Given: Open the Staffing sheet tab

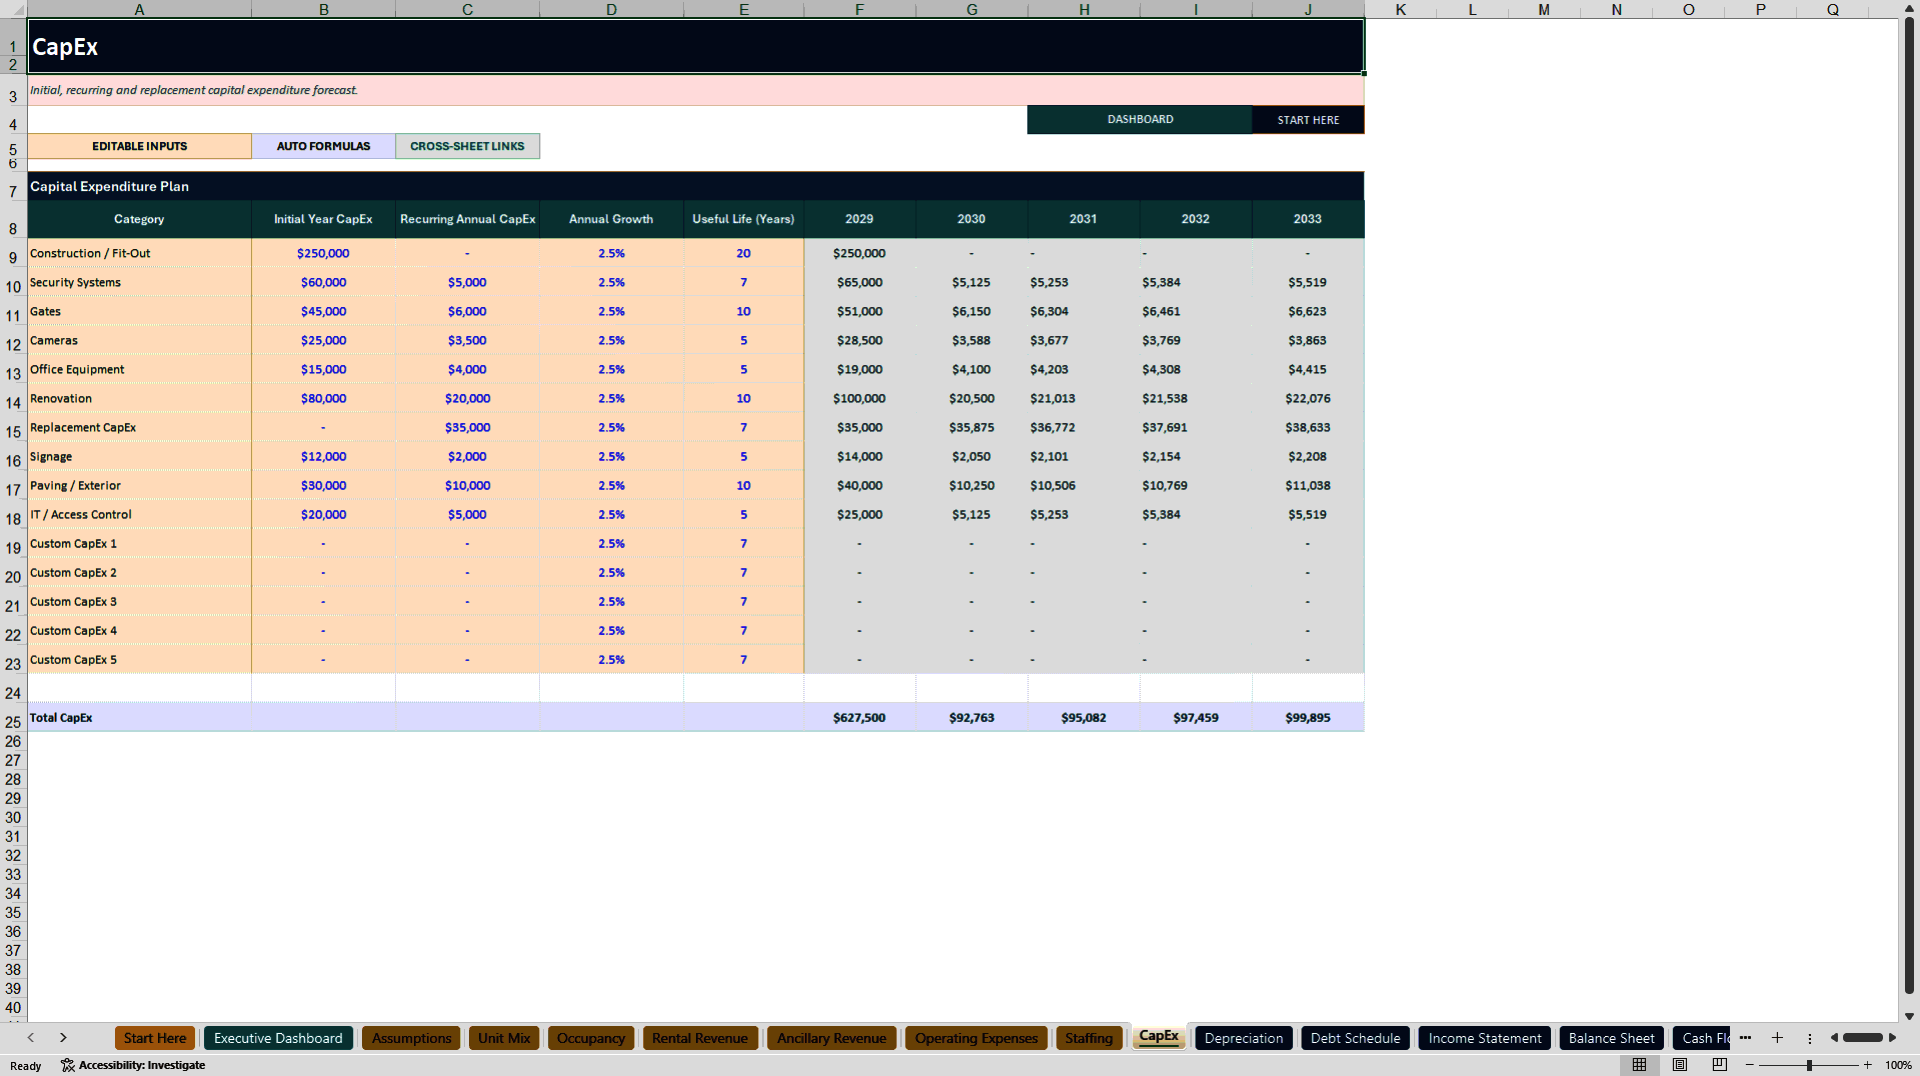Looking at the screenshot, I should click(1089, 1038).
